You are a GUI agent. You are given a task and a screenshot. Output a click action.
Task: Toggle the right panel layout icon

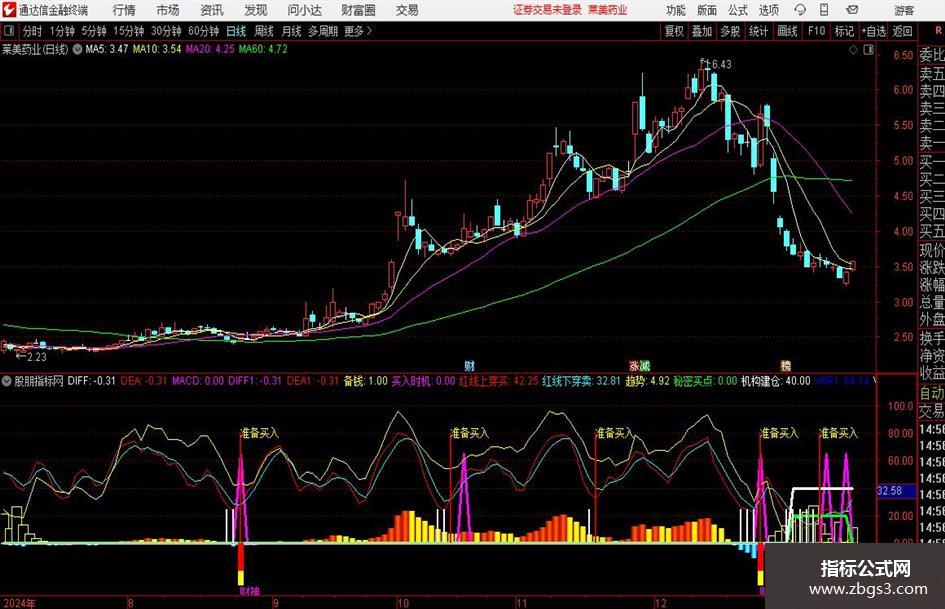868,50
